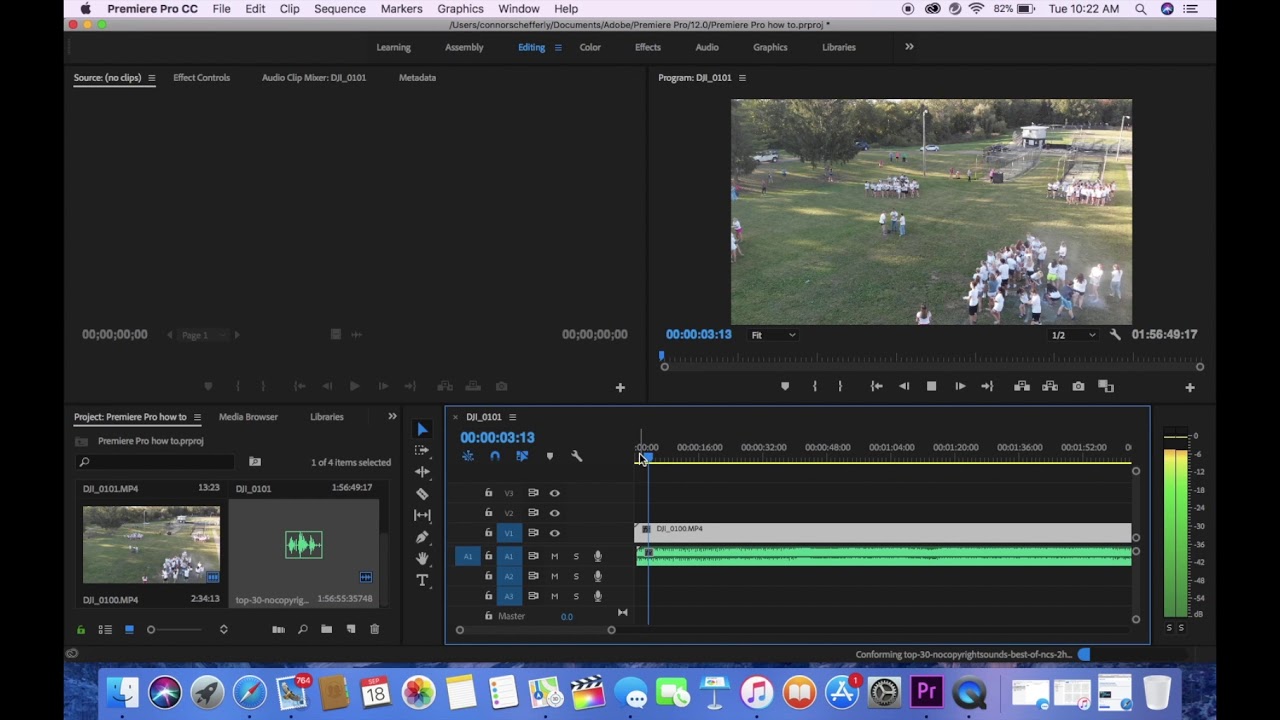The image size is (1280, 720).
Task: Select the Slip tool
Action: click(422, 515)
